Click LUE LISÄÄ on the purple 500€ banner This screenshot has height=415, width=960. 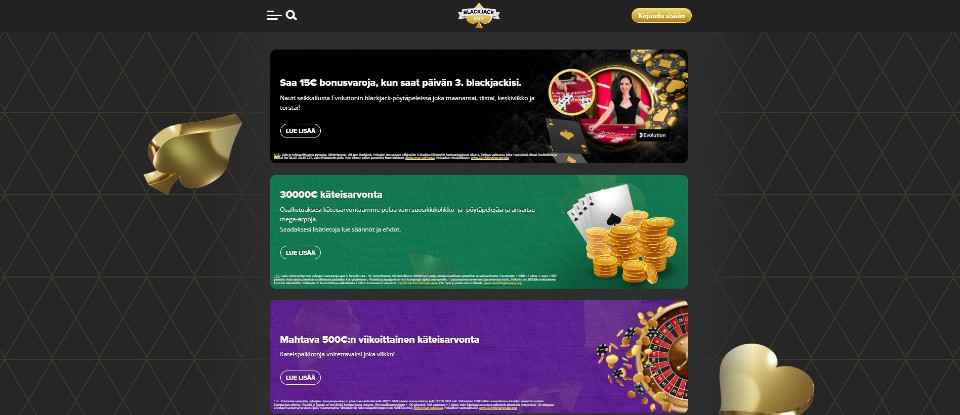coord(300,378)
